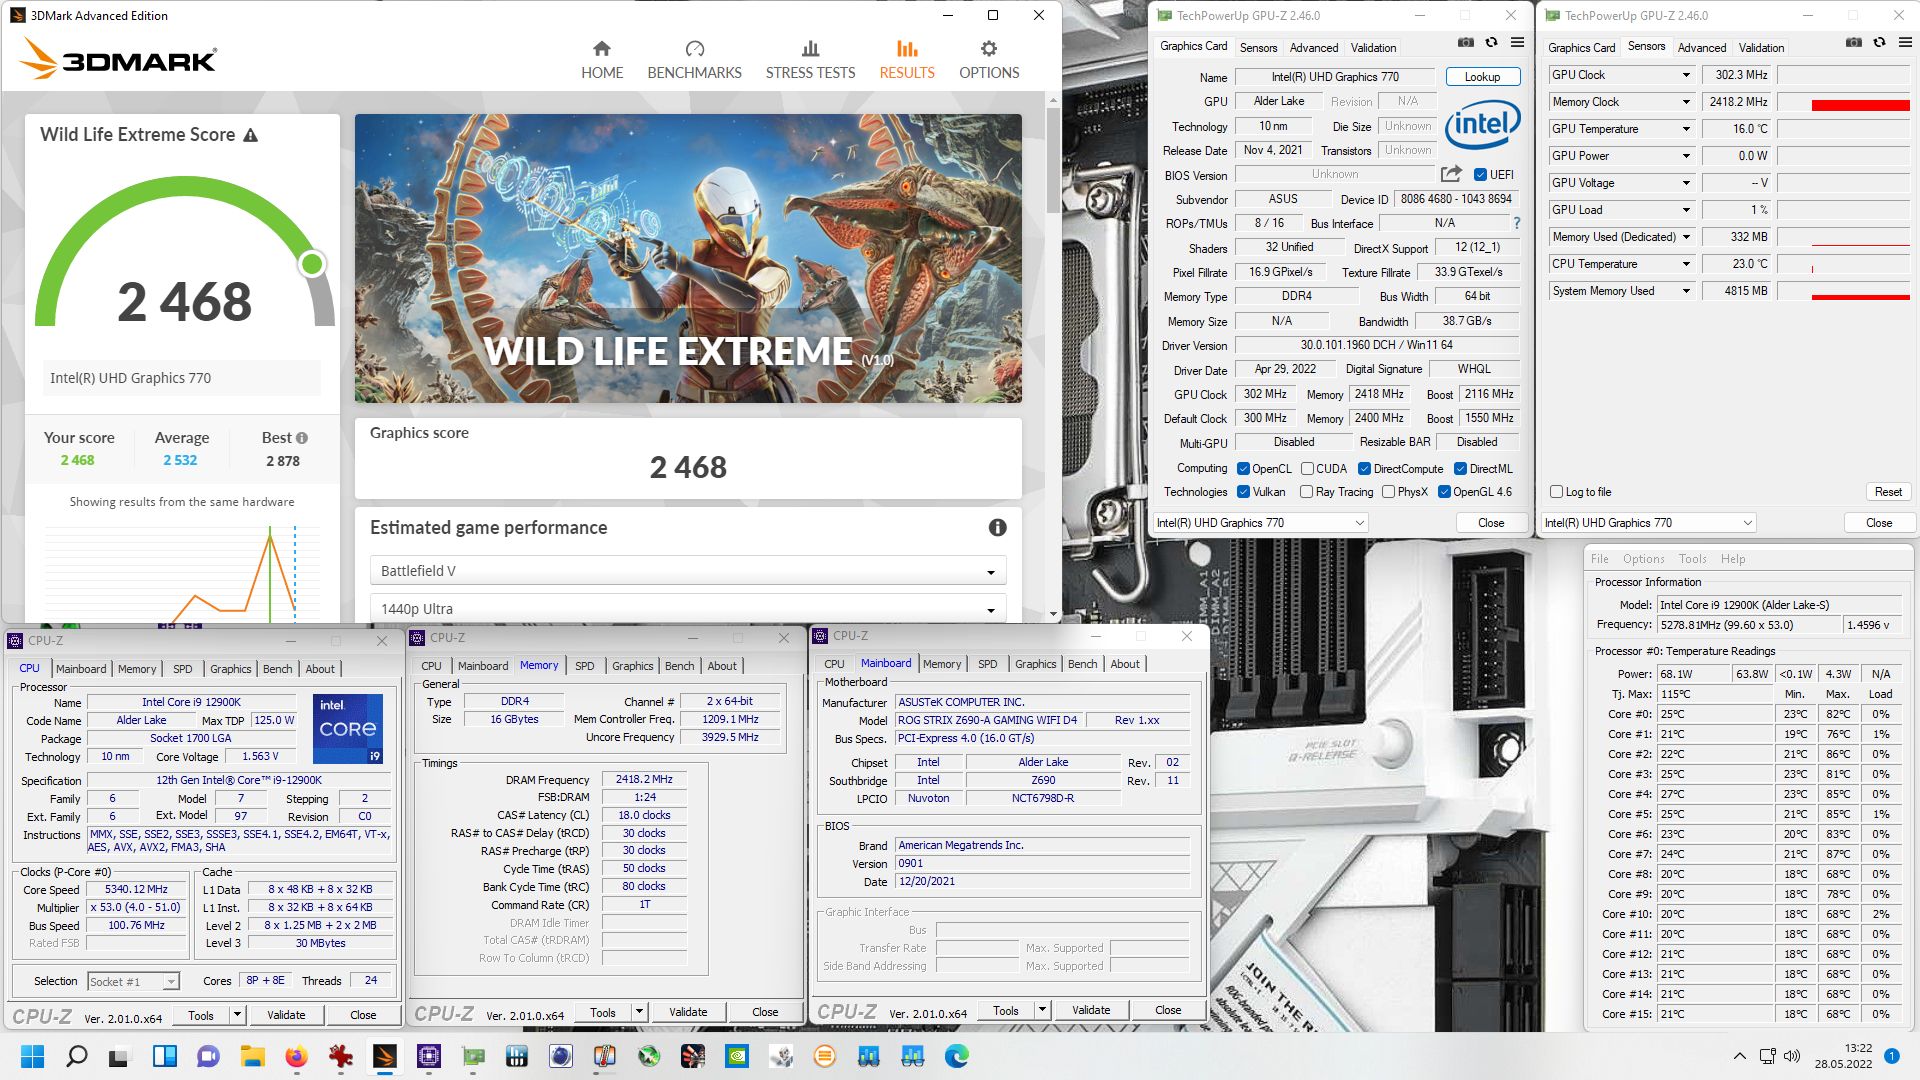Expand GPU Temperature sensor dropdown
Screen dimensions: 1920x1080
point(1686,129)
